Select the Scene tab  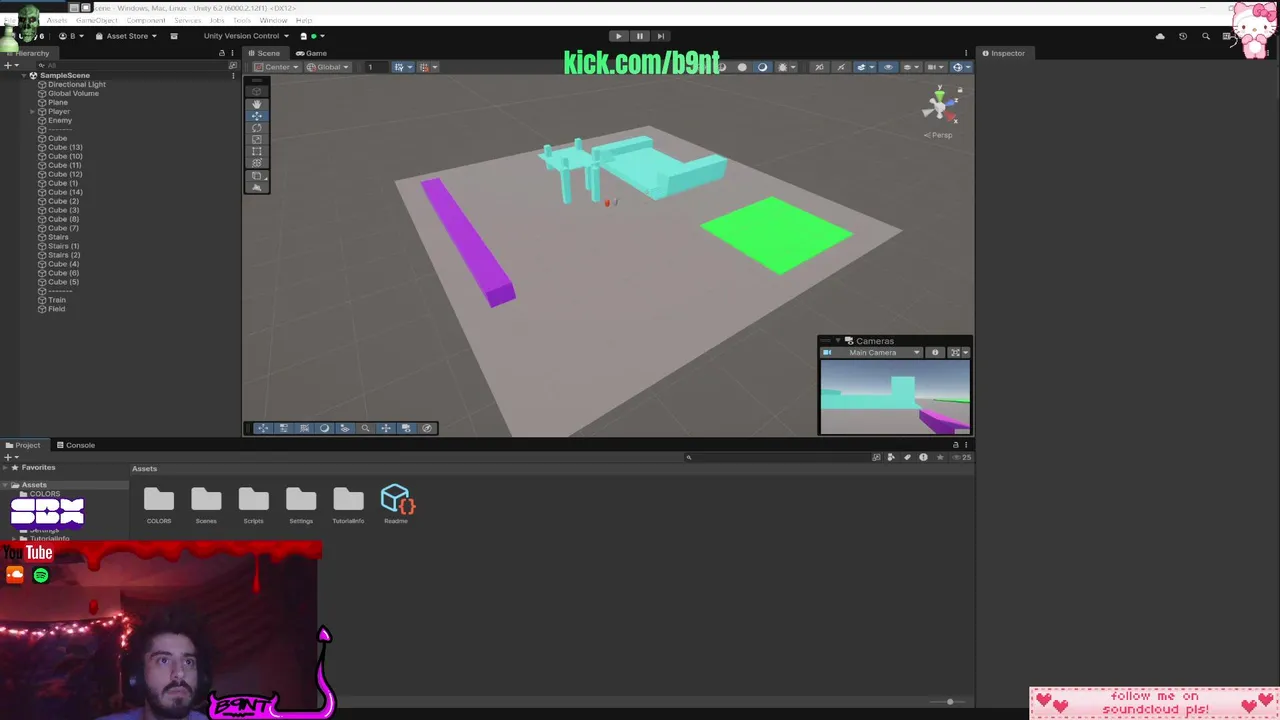pos(265,53)
